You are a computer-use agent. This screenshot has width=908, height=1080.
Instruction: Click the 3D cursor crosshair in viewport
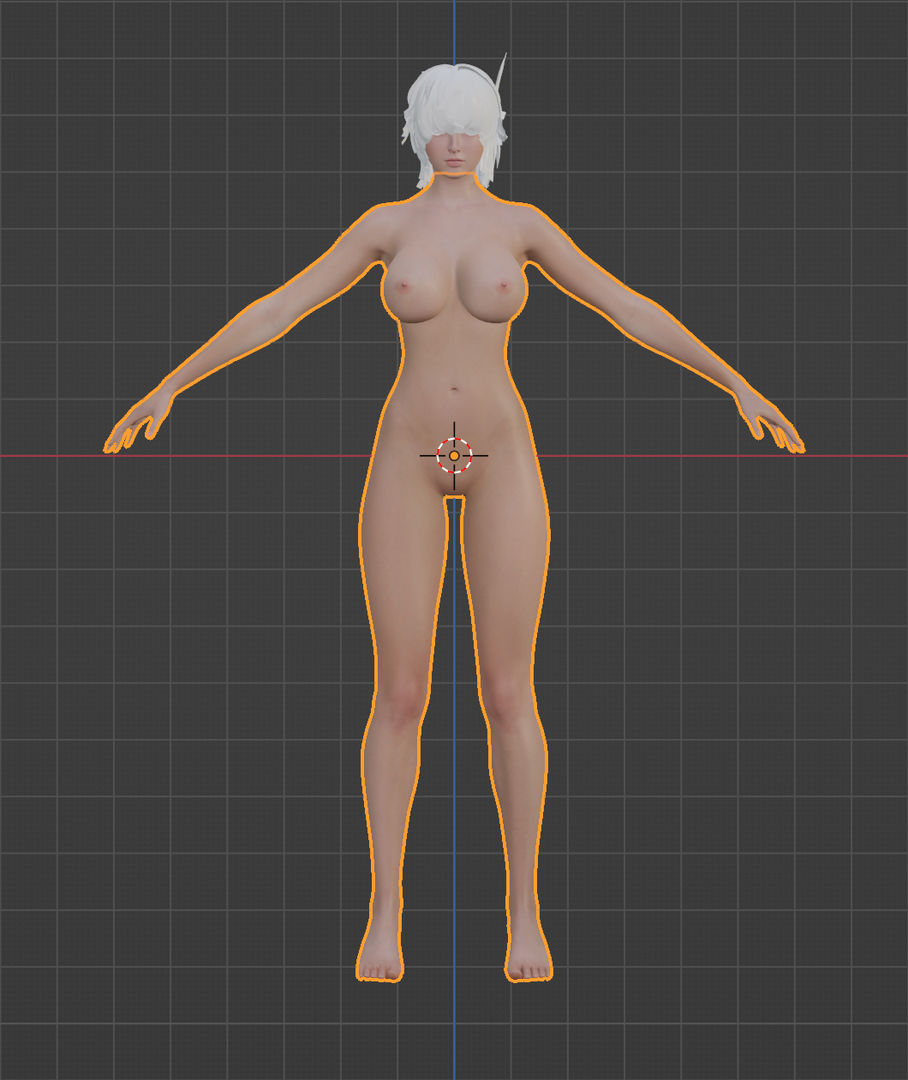(454, 455)
